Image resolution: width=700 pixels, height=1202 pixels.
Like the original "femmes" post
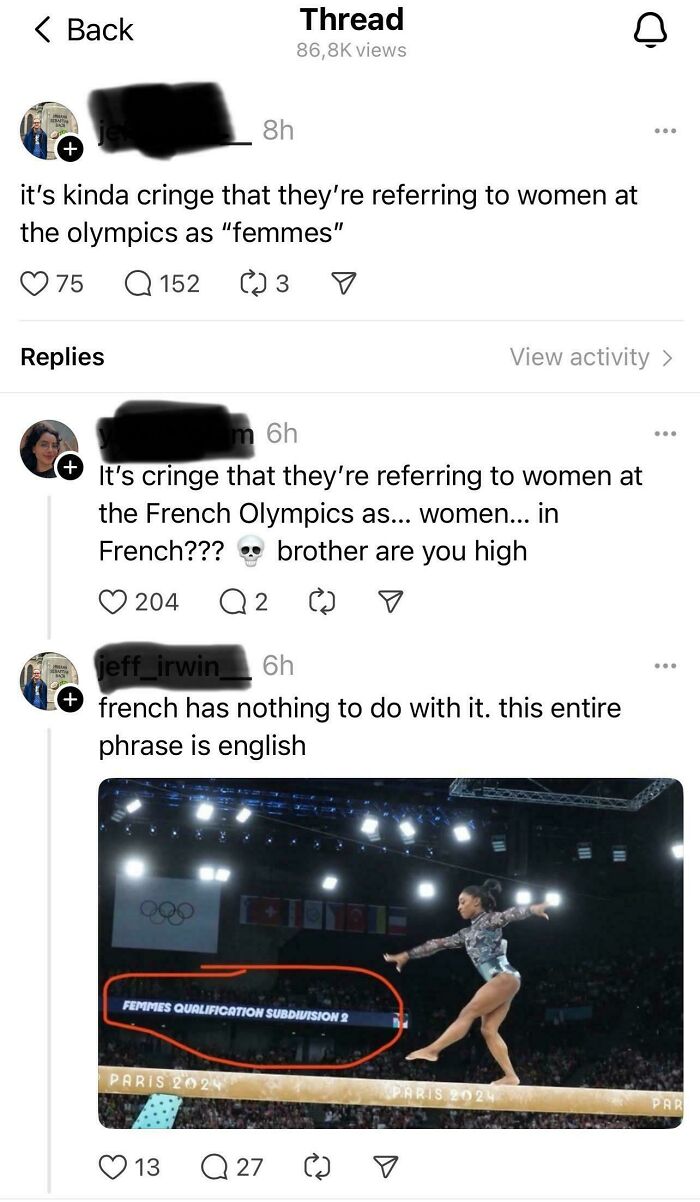coord(35,283)
